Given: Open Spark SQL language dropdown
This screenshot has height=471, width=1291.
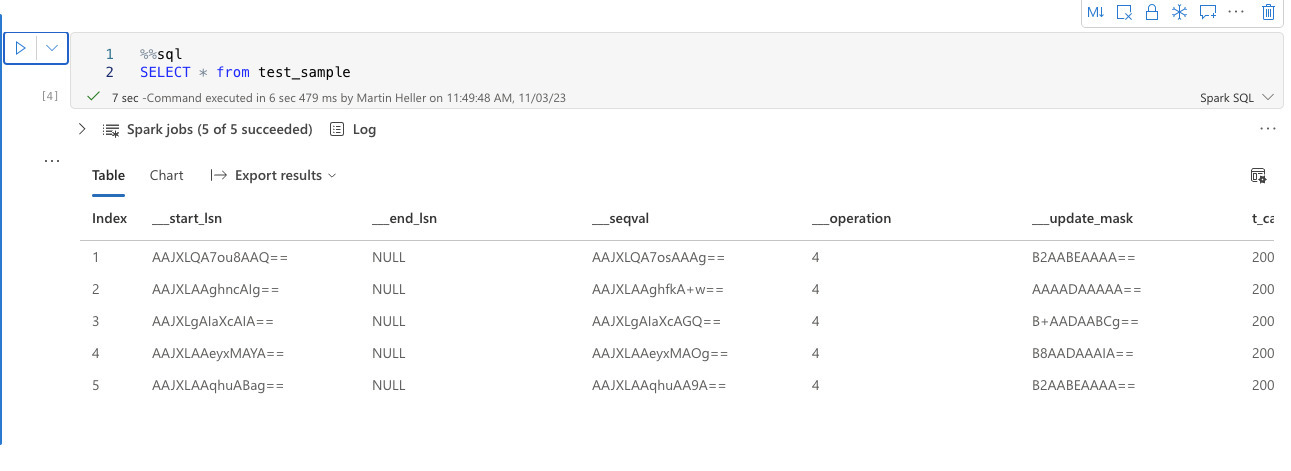Looking at the screenshot, I should click(x=1237, y=98).
